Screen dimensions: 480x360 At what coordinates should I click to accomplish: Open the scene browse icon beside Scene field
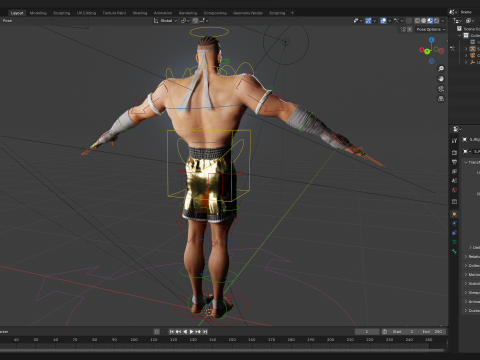coord(453,12)
